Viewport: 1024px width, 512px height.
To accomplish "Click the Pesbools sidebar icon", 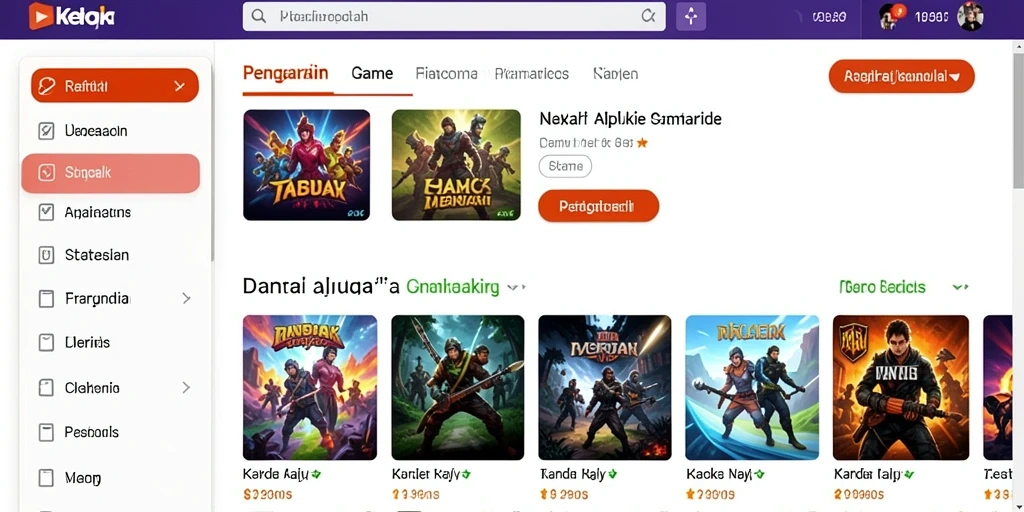I will click(46, 432).
